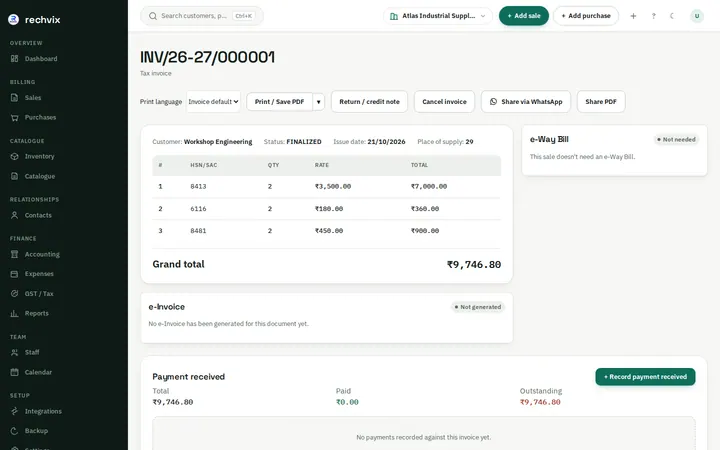Click the FINALIZED status text
Image resolution: width=720 pixels, height=450 pixels.
click(304, 142)
